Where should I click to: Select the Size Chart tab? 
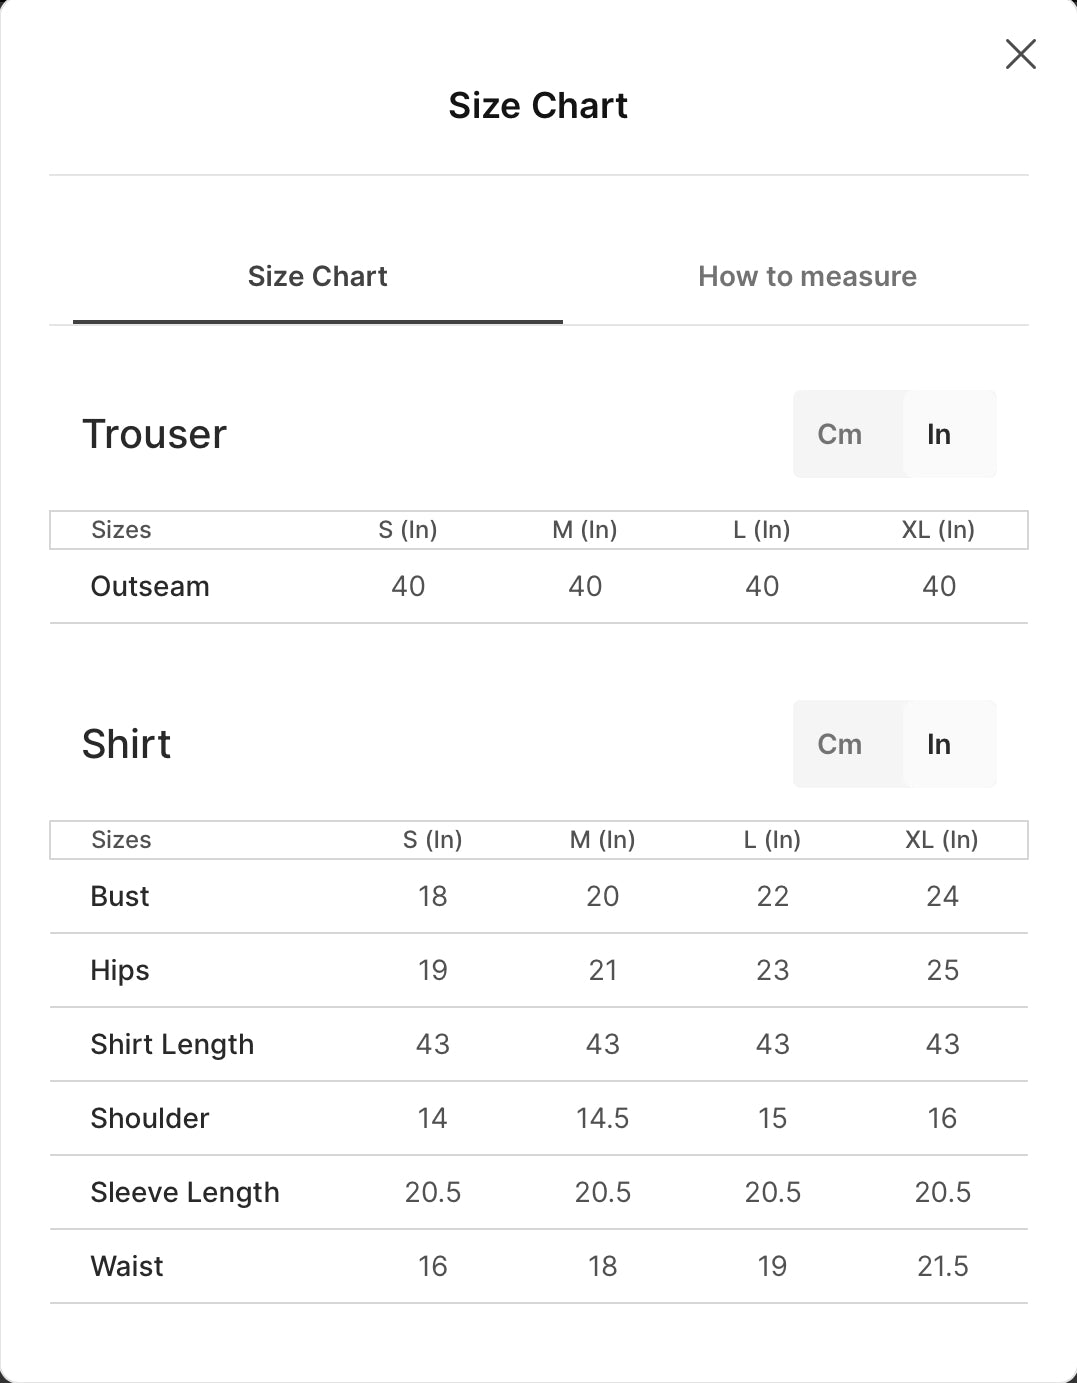(x=318, y=276)
